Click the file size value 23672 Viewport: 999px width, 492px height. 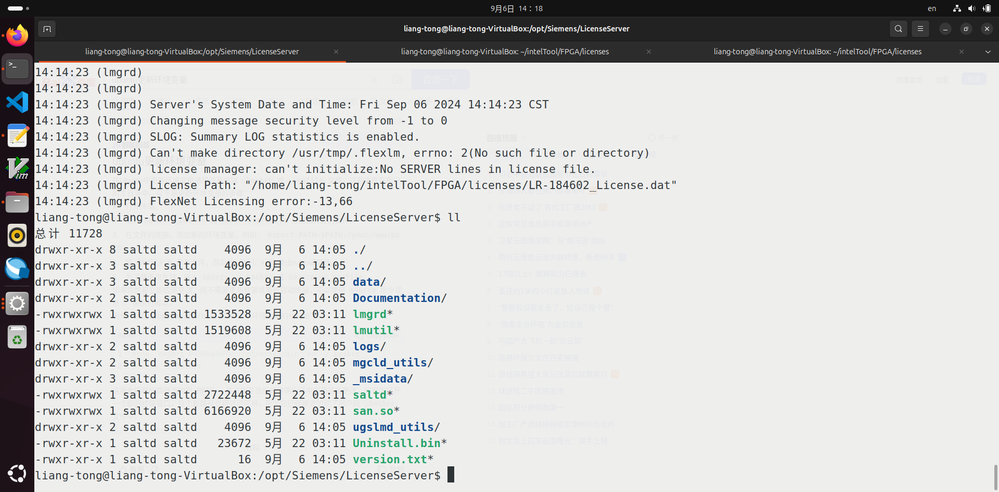[234, 443]
